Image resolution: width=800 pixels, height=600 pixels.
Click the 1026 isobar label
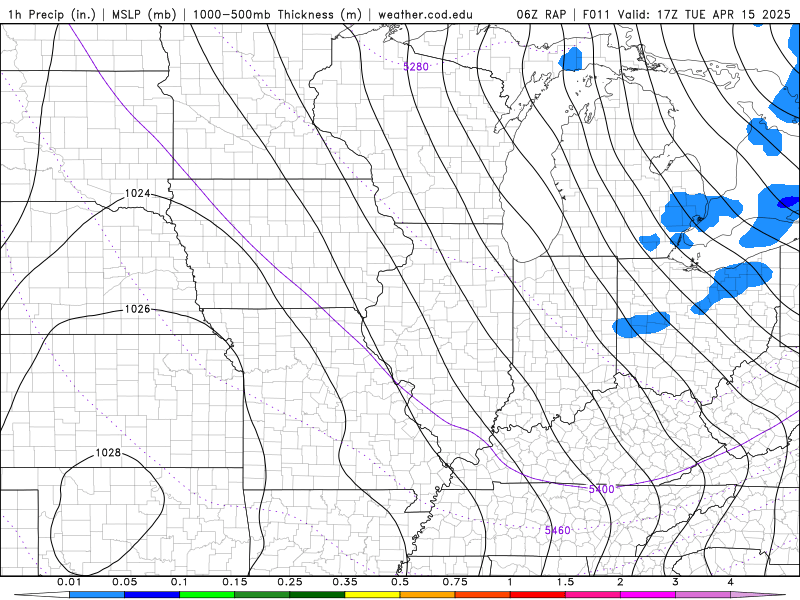coord(138,309)
